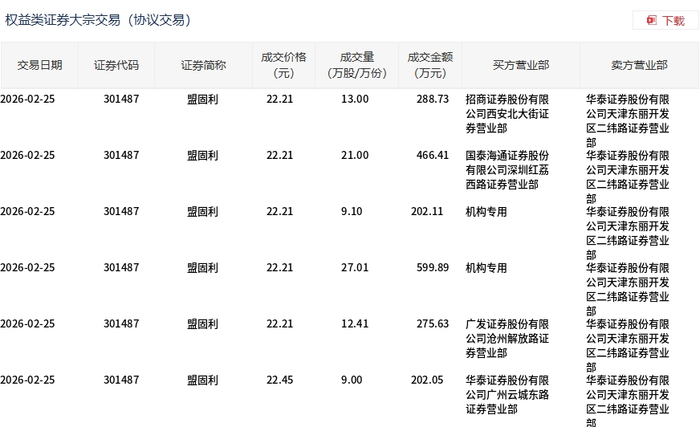The height and width of the screenshot is (427, 700).
Task: Click the seller cell in the 466.41 row
Action: click(628, 177)
